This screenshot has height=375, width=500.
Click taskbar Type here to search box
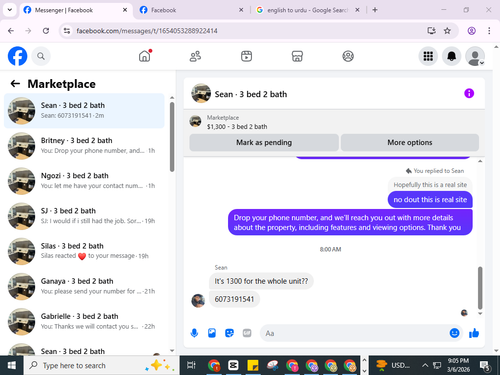pos(102,365)
